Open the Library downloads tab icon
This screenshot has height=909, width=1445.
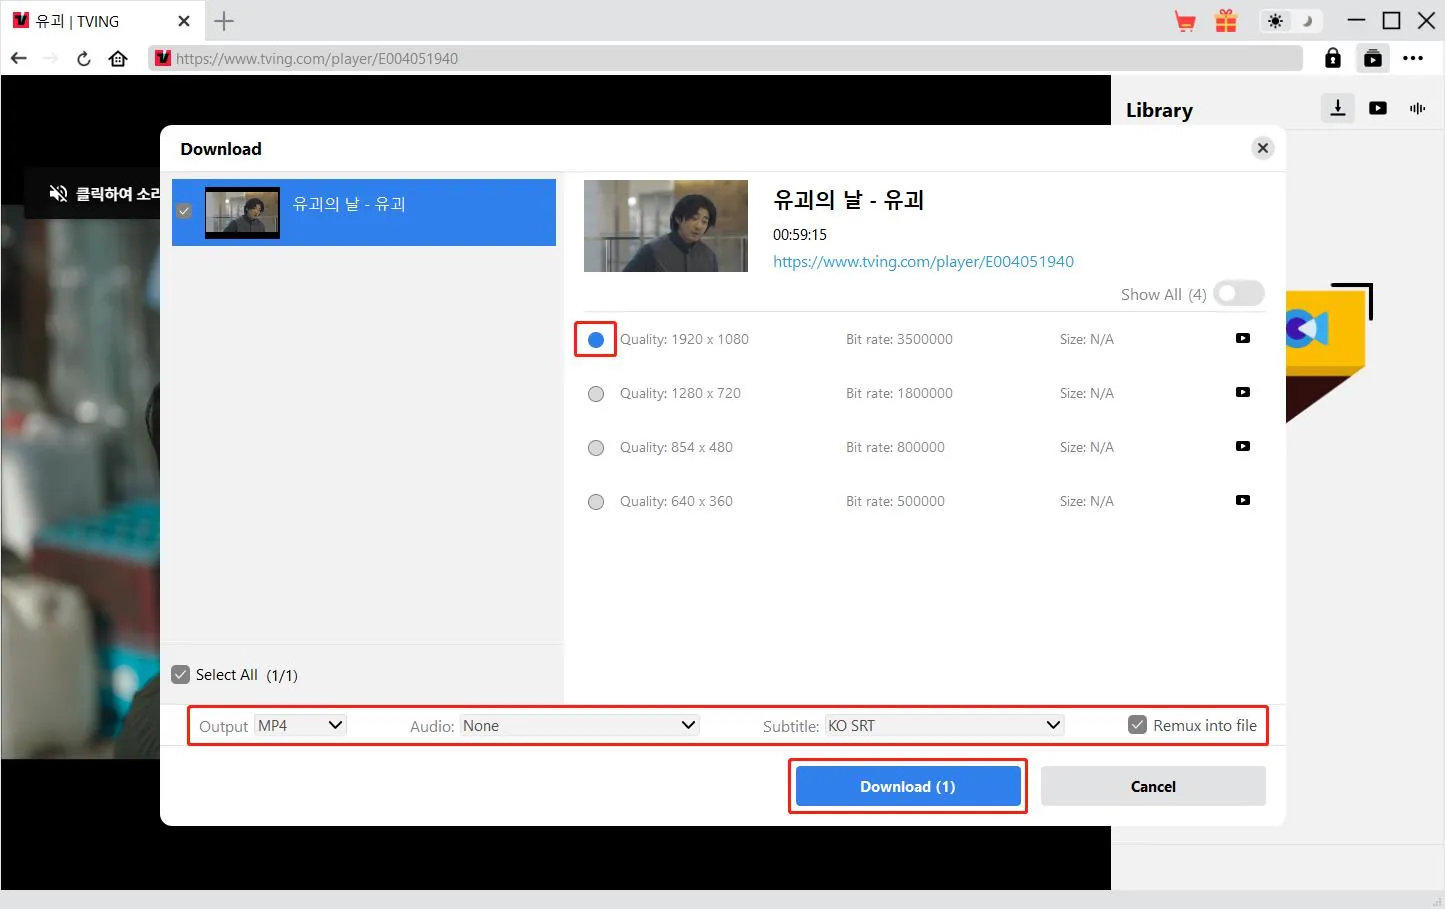1337,108
